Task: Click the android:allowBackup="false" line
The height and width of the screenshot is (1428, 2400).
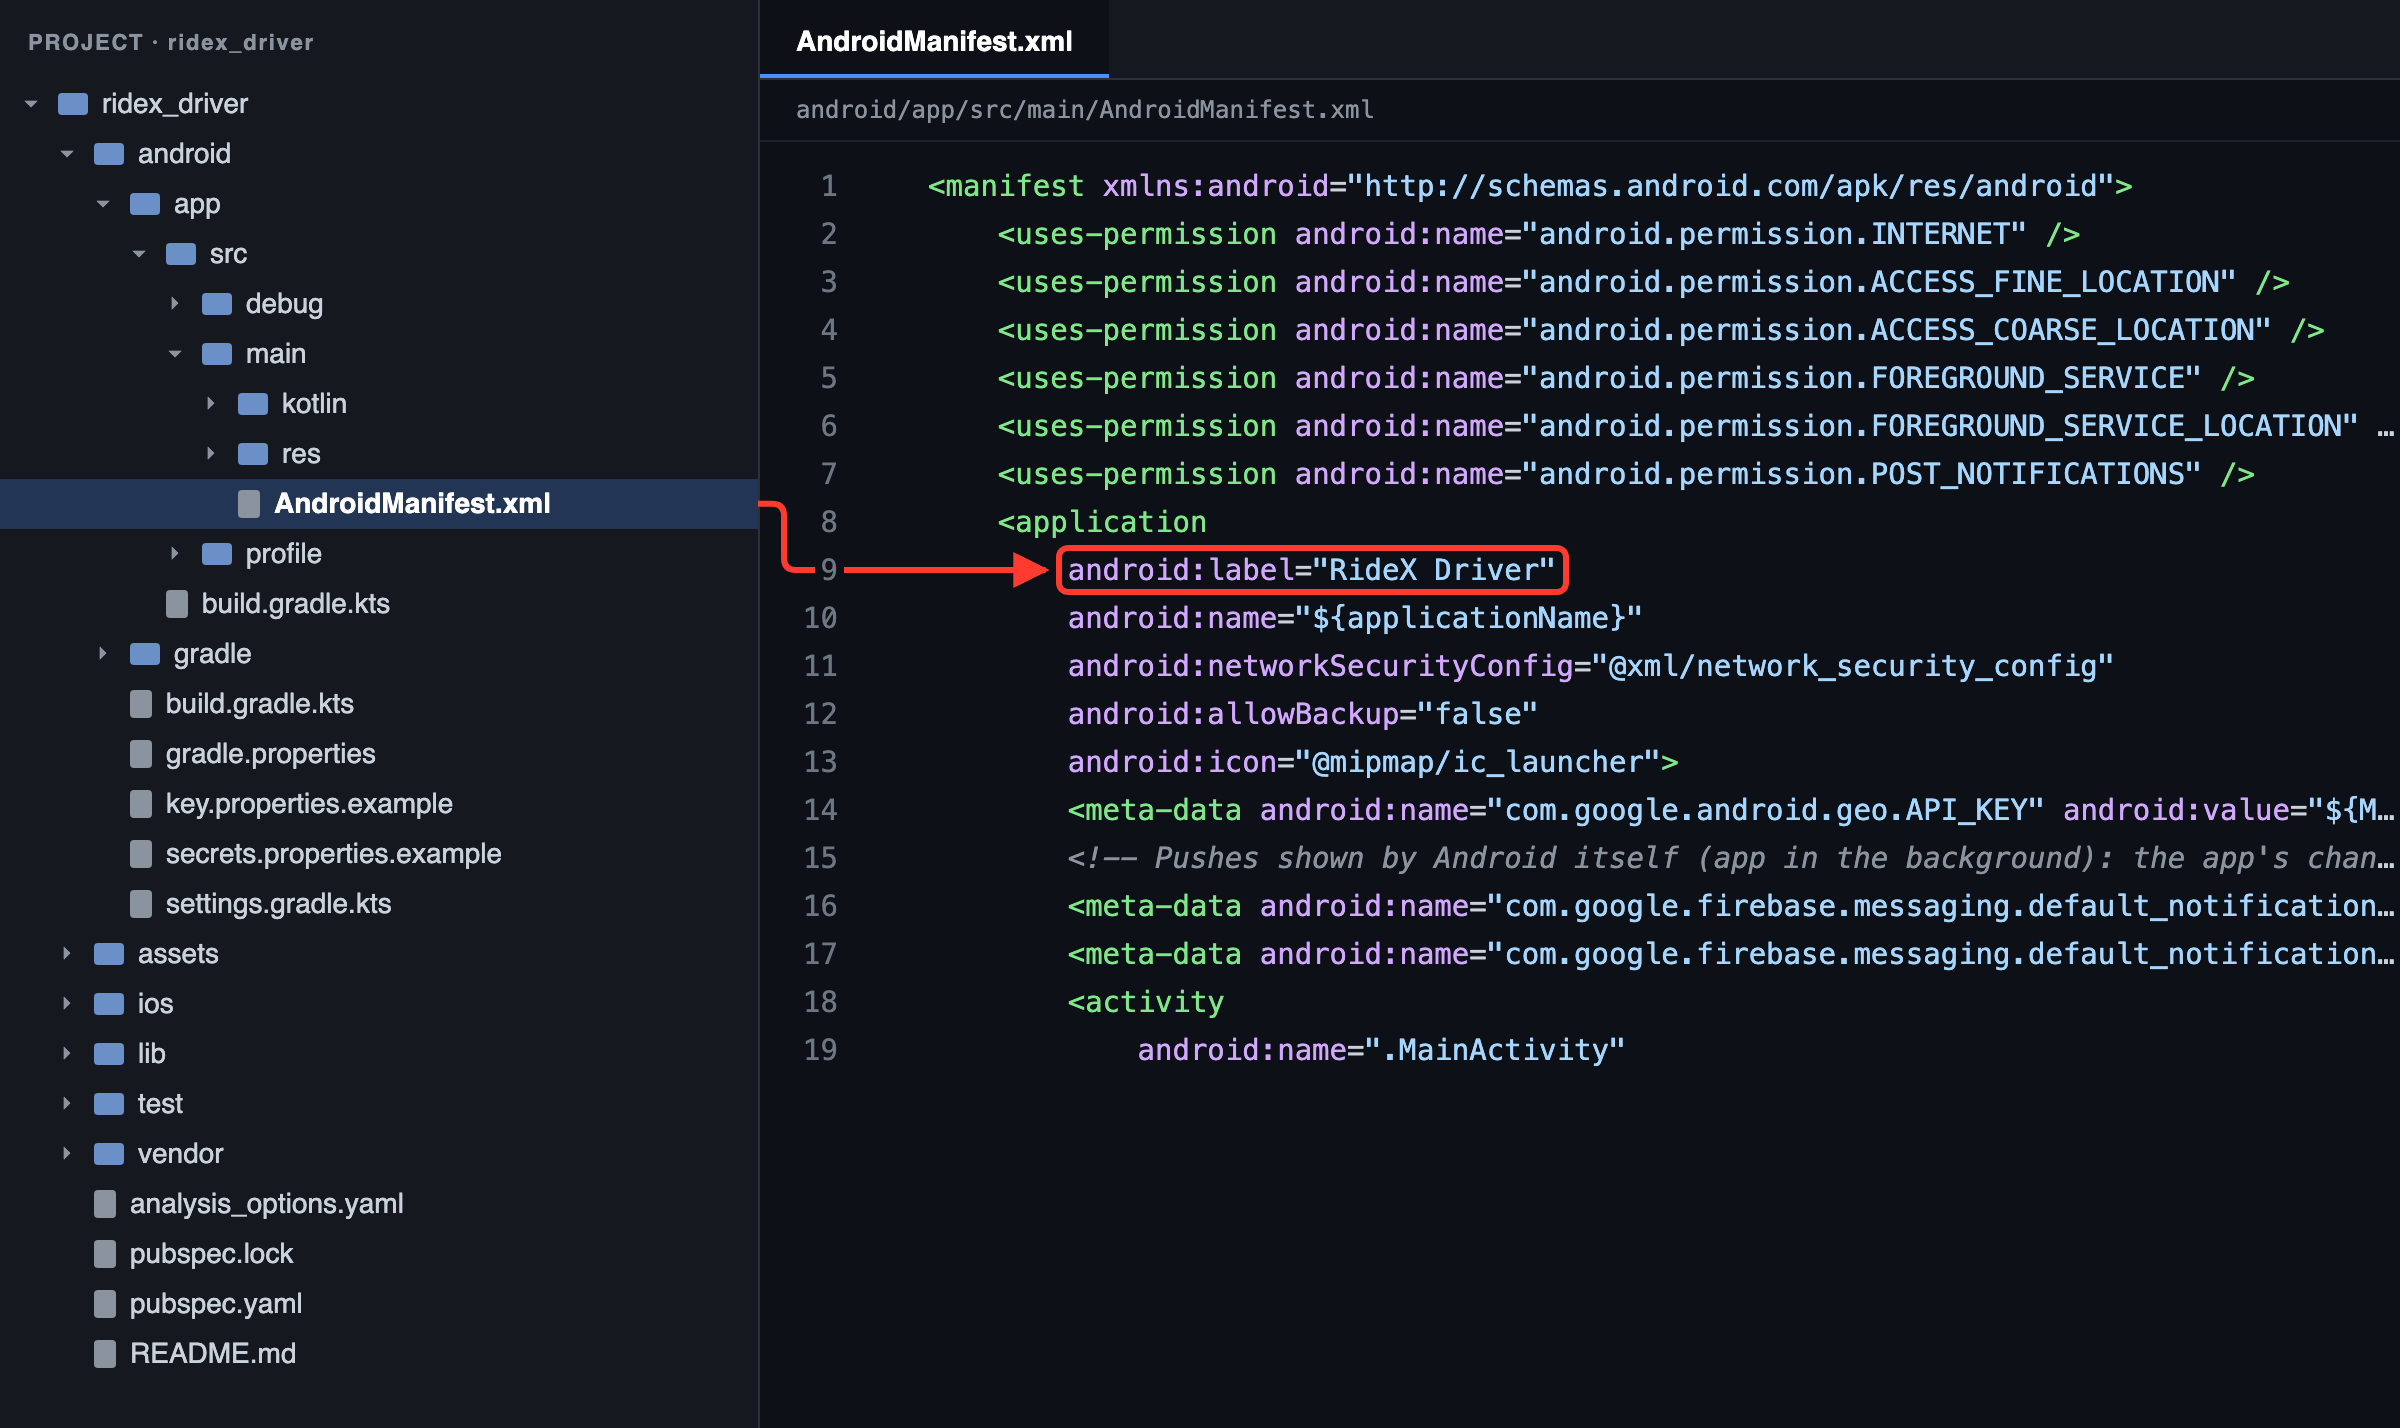Action: 1302,714
